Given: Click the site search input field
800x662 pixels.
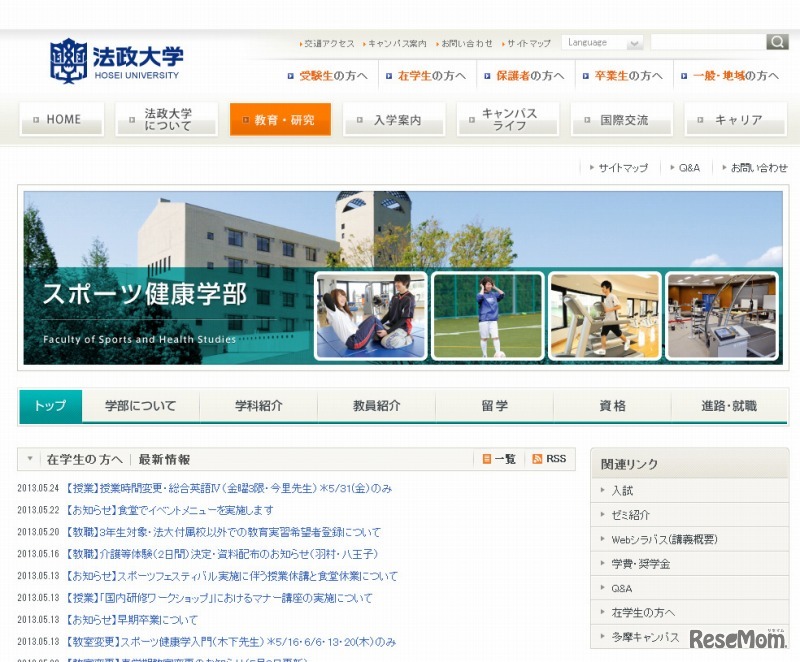Looking at the screenshot, I should pyautogui.click(x=710, y=42).
